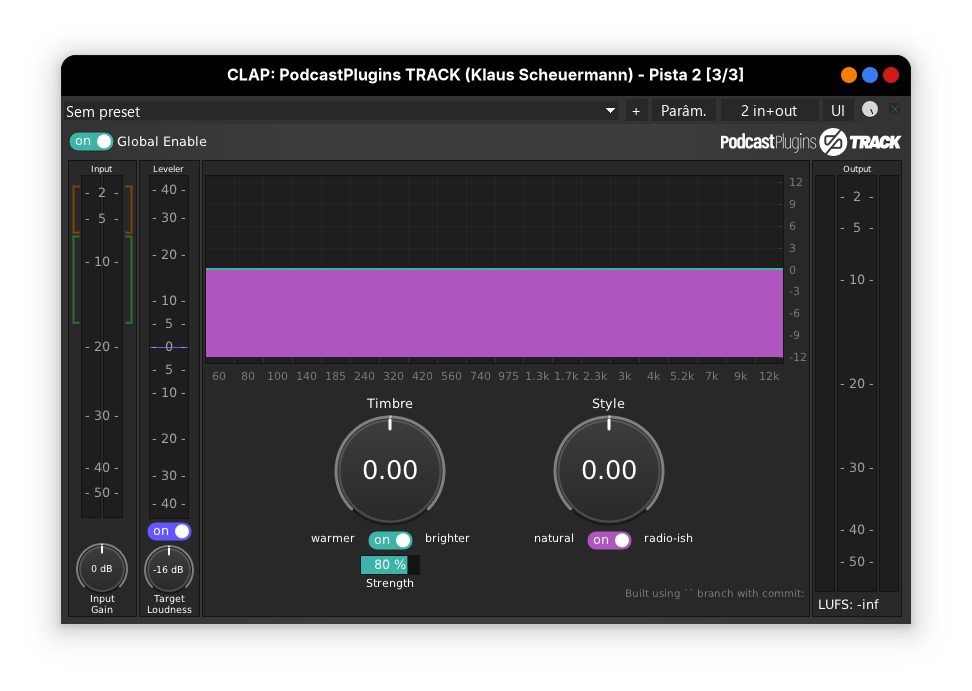The image size is (972, 691).
Task: Turn off the Global Enable switch
Action: tap(91, 142)
